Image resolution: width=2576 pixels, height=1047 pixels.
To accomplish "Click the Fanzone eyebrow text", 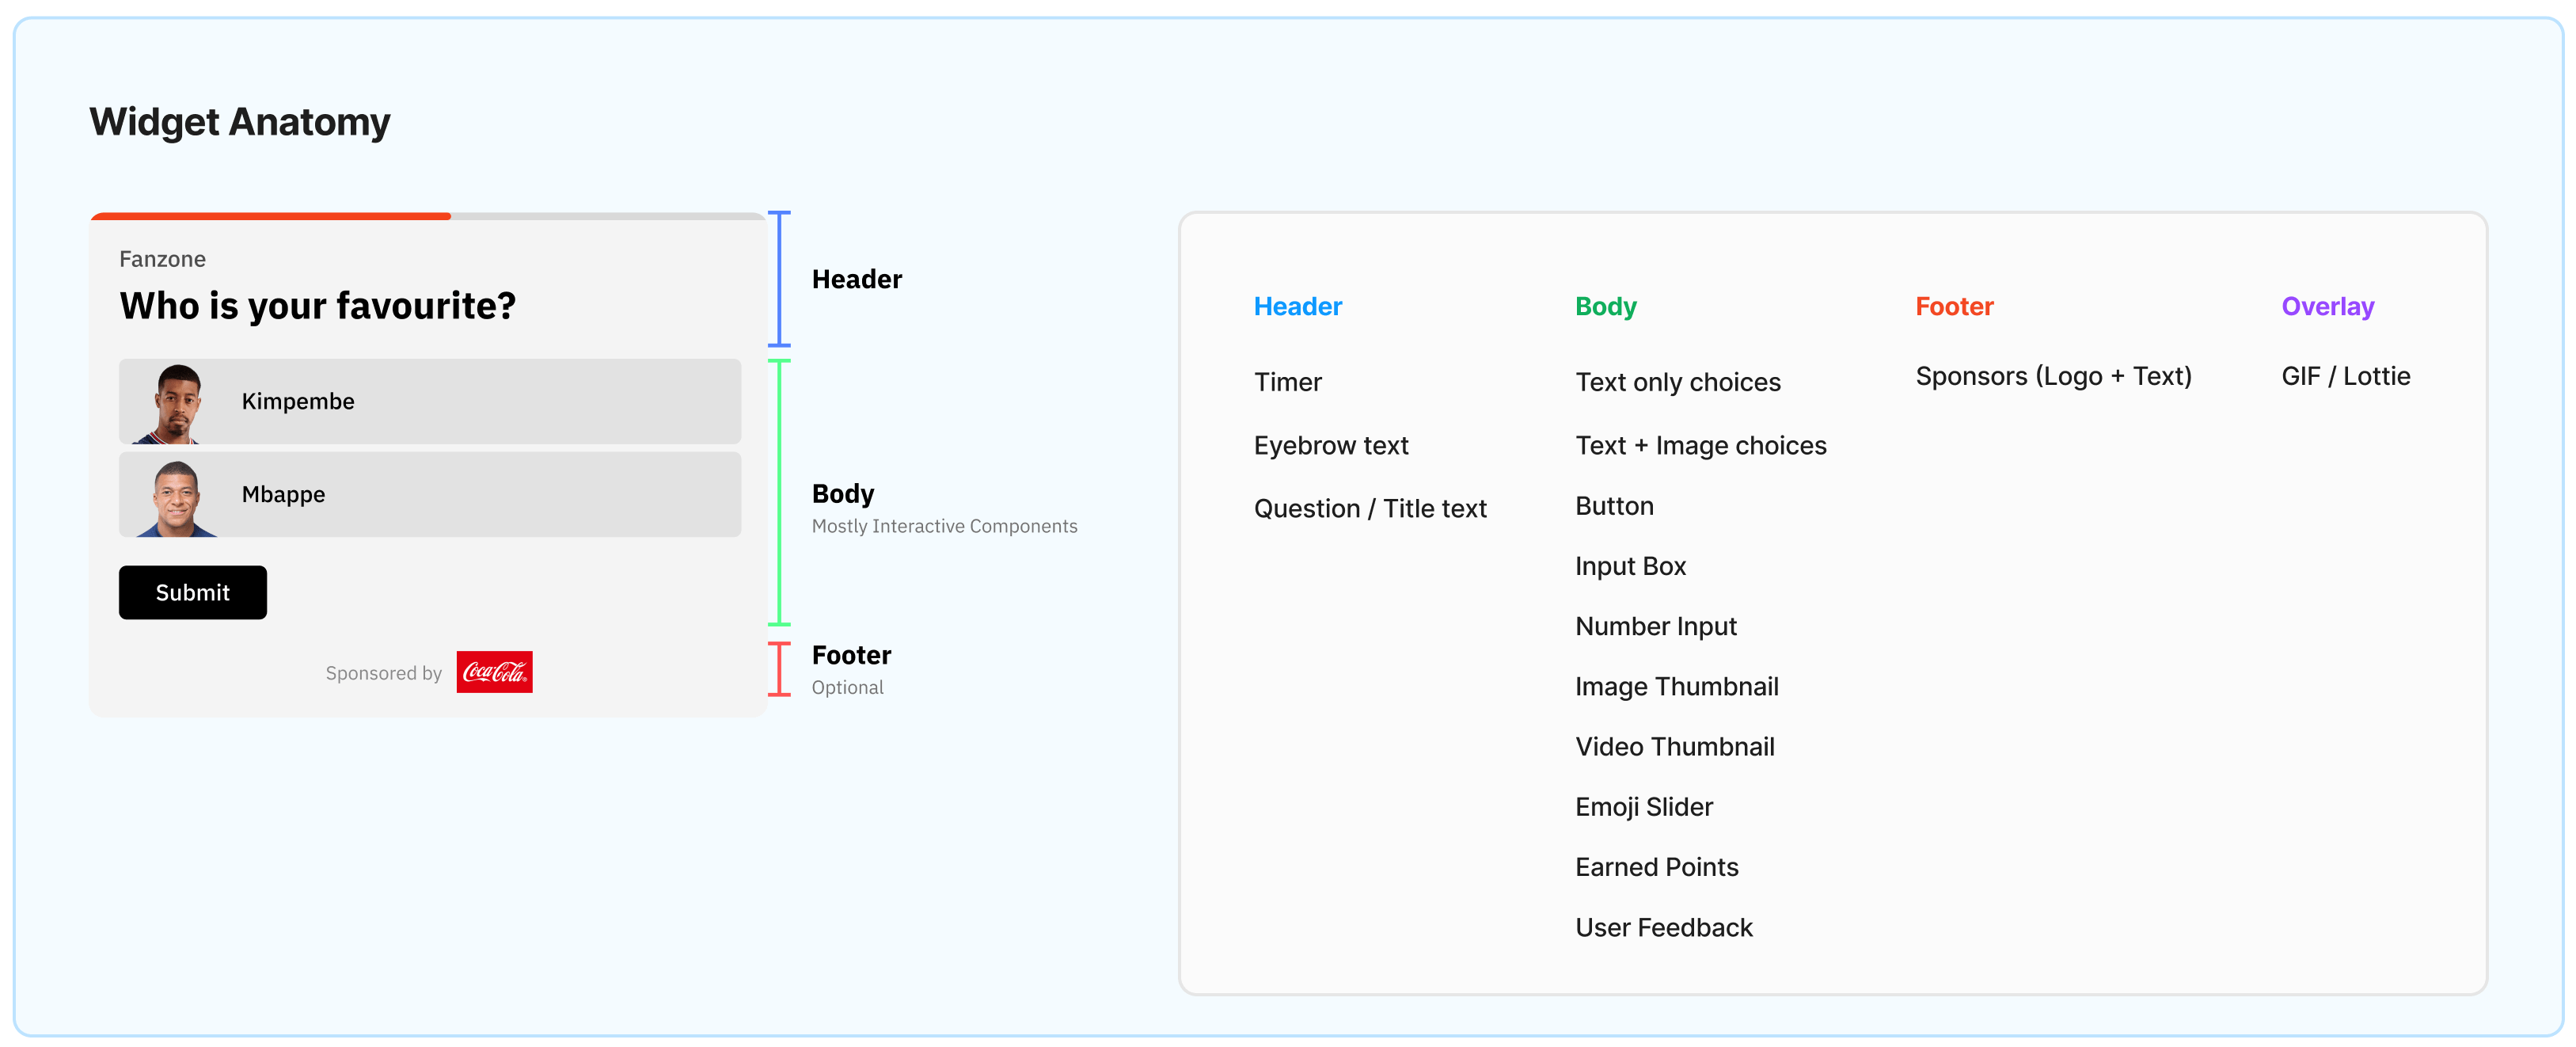I will [x=162, y=259].
